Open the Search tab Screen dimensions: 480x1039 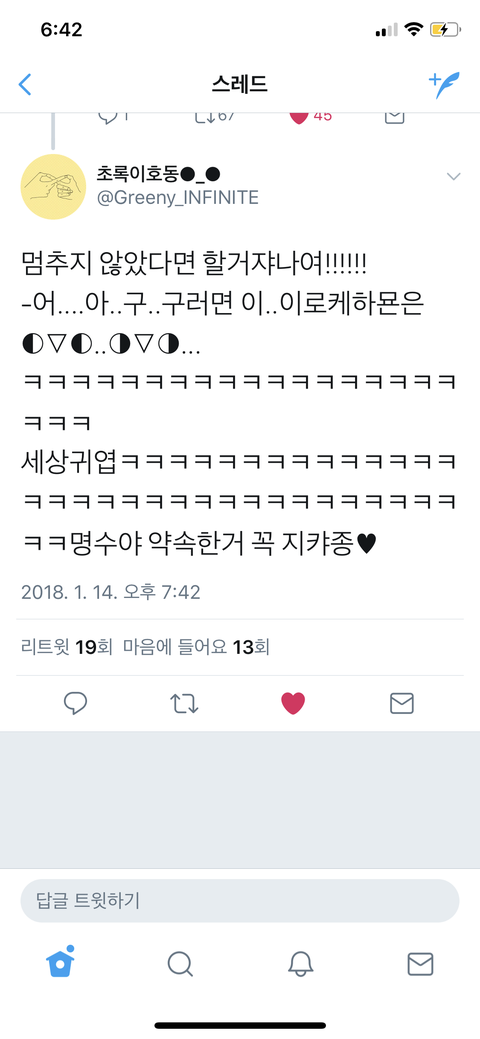click(180, 964)
